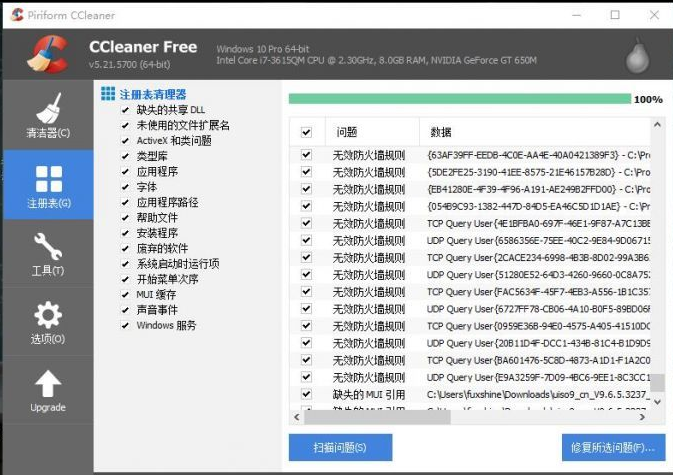Toggle 应用程序路径 checkbox
This screenshot has height=475, width=673.
(125, 203)
